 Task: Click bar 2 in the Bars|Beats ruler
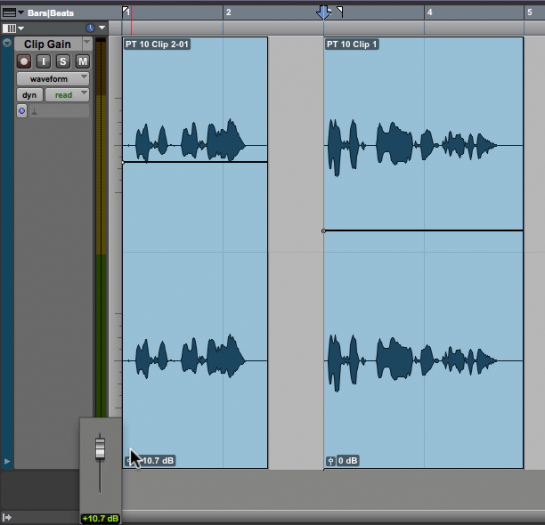coord(228,13)
